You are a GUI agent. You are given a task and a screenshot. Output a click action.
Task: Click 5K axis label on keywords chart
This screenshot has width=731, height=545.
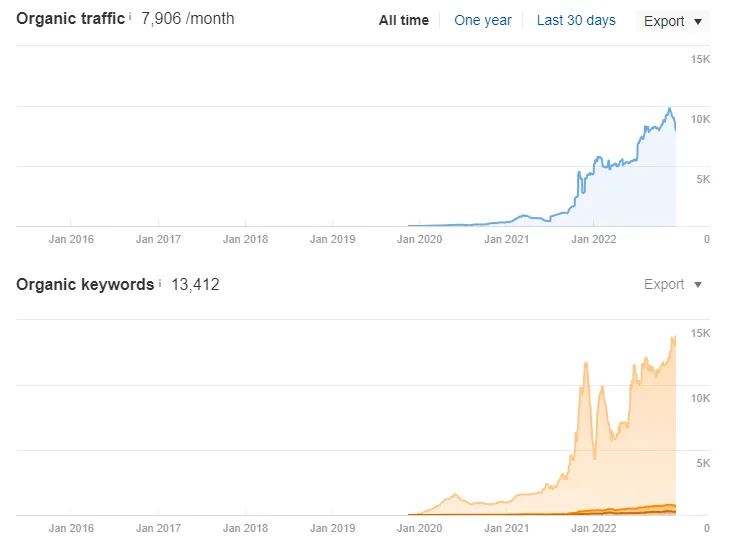pos(703,463)
